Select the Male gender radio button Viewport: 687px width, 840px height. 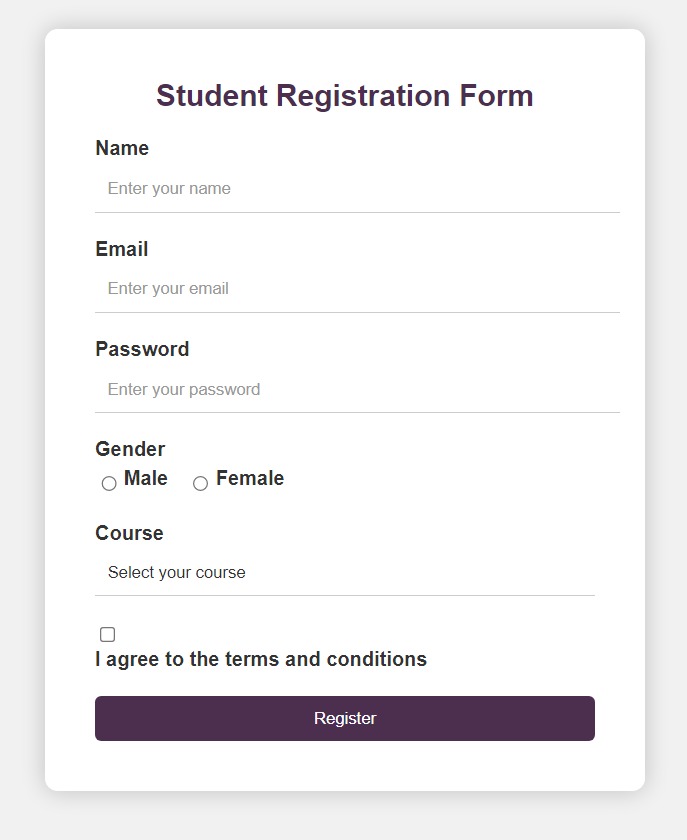coord(109,483)
